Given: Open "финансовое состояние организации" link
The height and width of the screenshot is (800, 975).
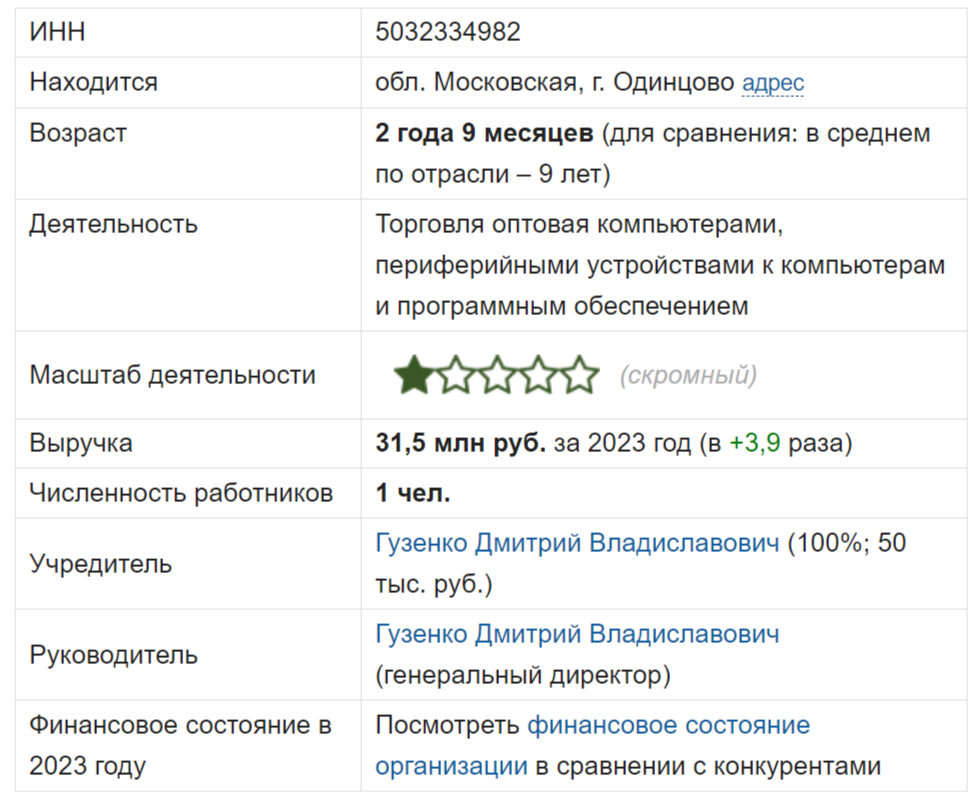Looking at the screenshot, I should (x=668, y=725).
